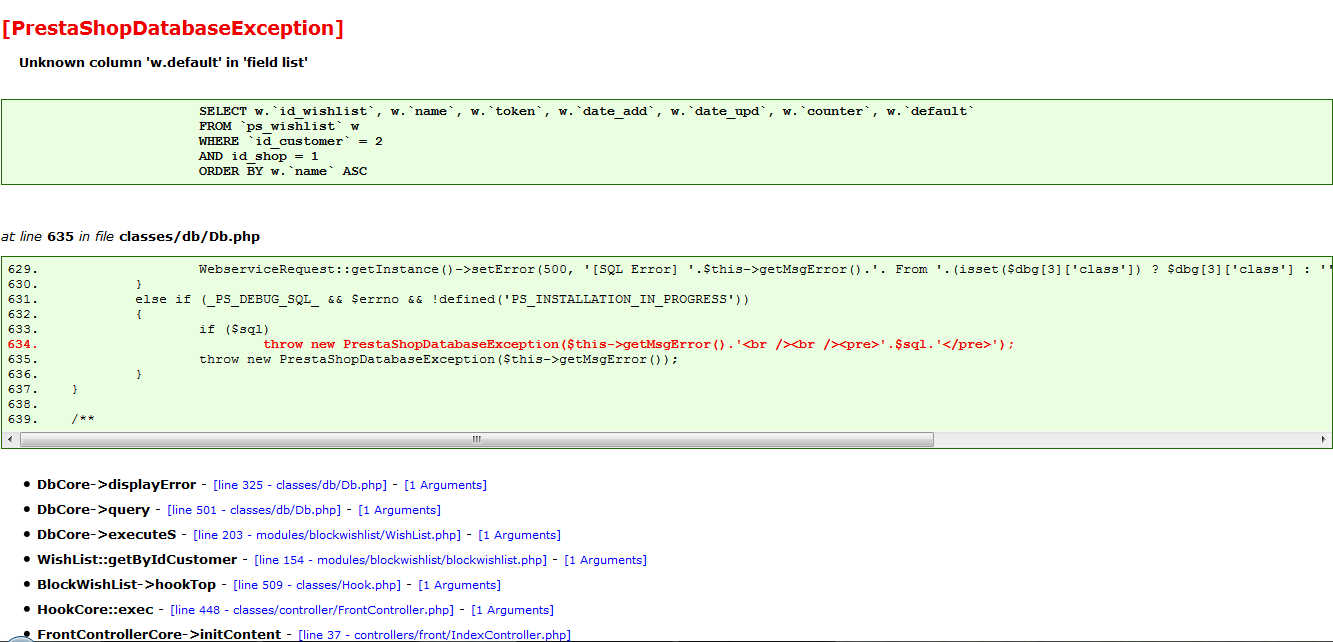The image size is (1333, 642).
Task: Click the PrestaShopDatabaseException heading
Action: click(172, 29)
